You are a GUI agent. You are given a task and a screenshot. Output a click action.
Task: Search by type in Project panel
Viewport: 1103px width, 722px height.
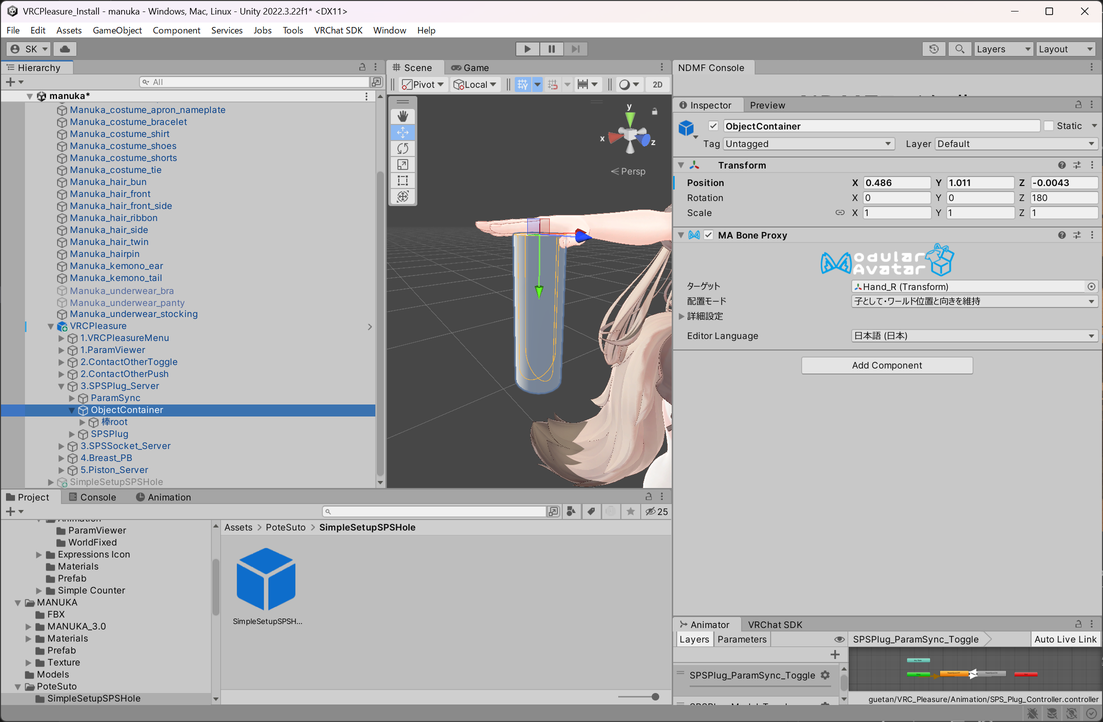point(571,512)
